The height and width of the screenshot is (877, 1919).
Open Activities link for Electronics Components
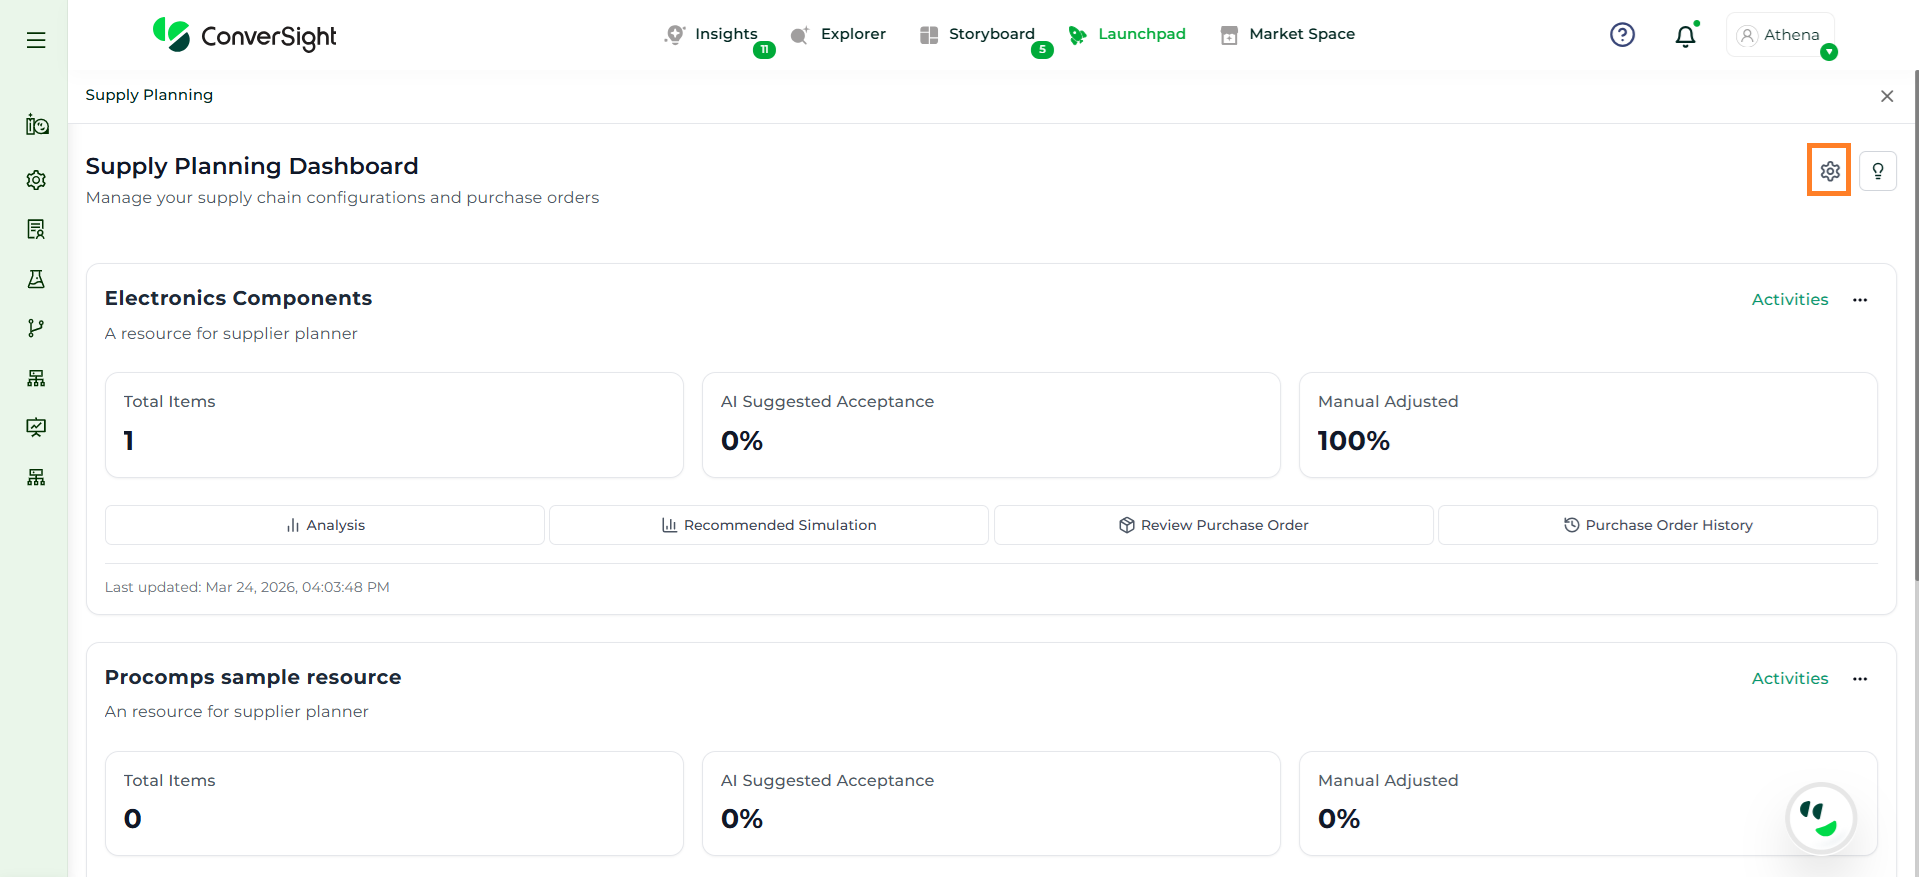pyautogui.click(x=1789, y=300)
